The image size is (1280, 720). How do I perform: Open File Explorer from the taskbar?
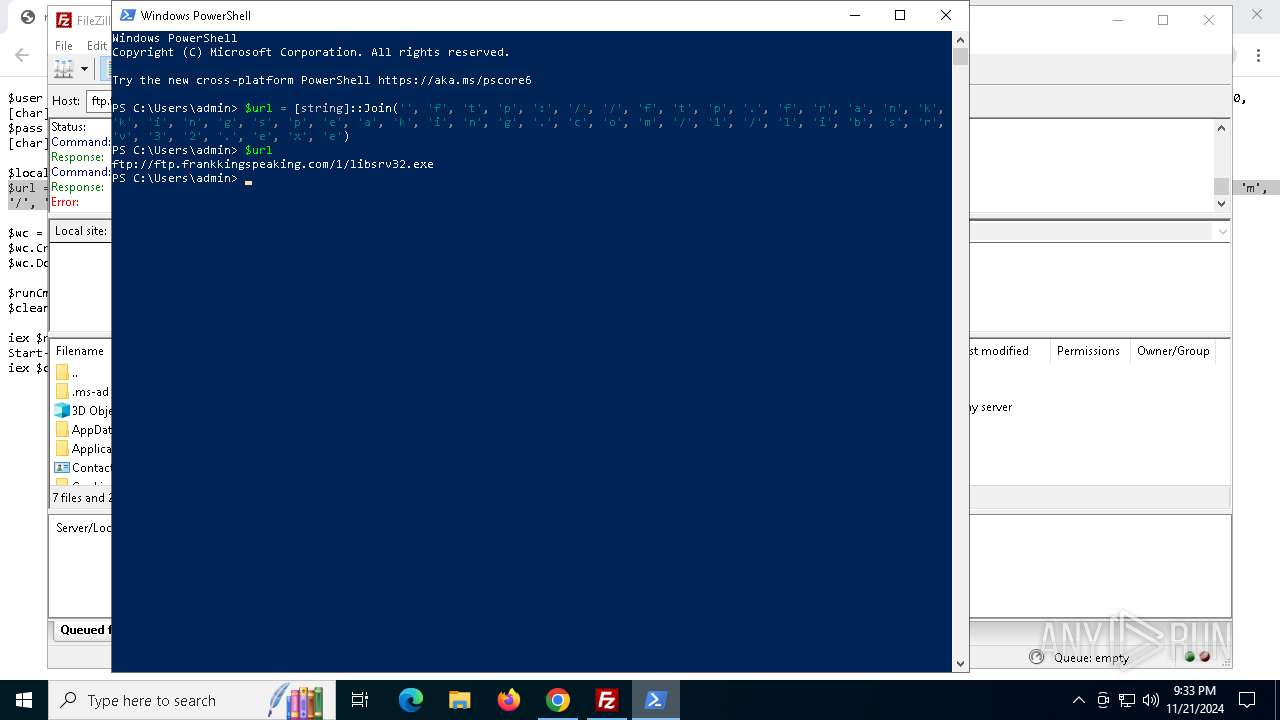click(x=460, y=700)
